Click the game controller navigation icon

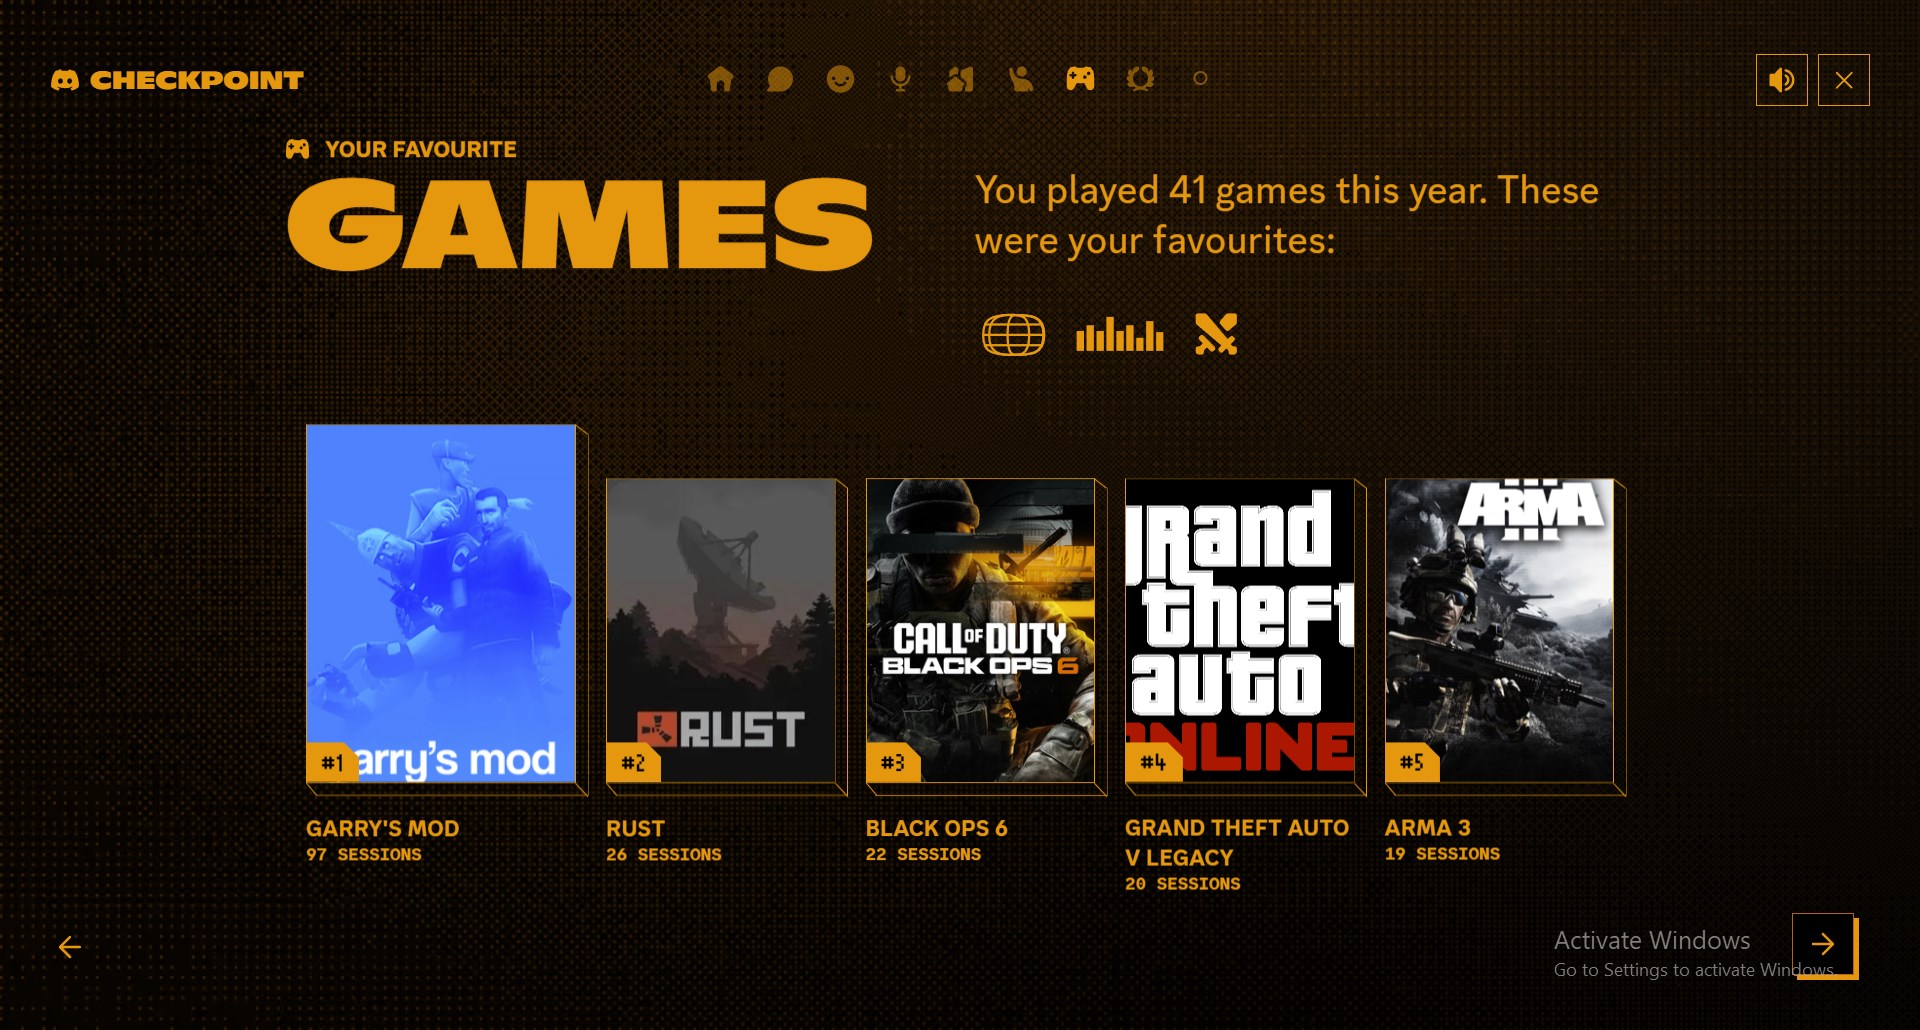click(x=1080, y=79)
